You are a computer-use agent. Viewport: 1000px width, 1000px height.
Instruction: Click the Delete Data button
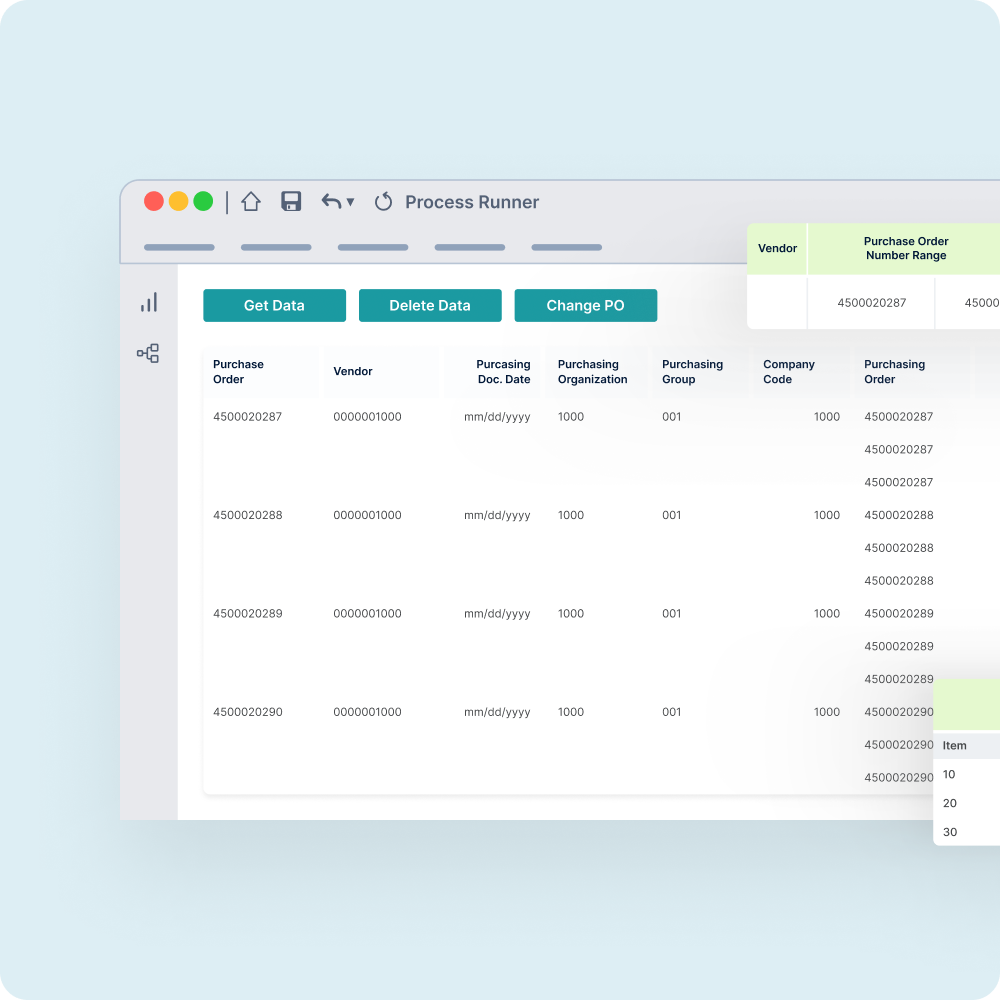[x=430, y=305]
